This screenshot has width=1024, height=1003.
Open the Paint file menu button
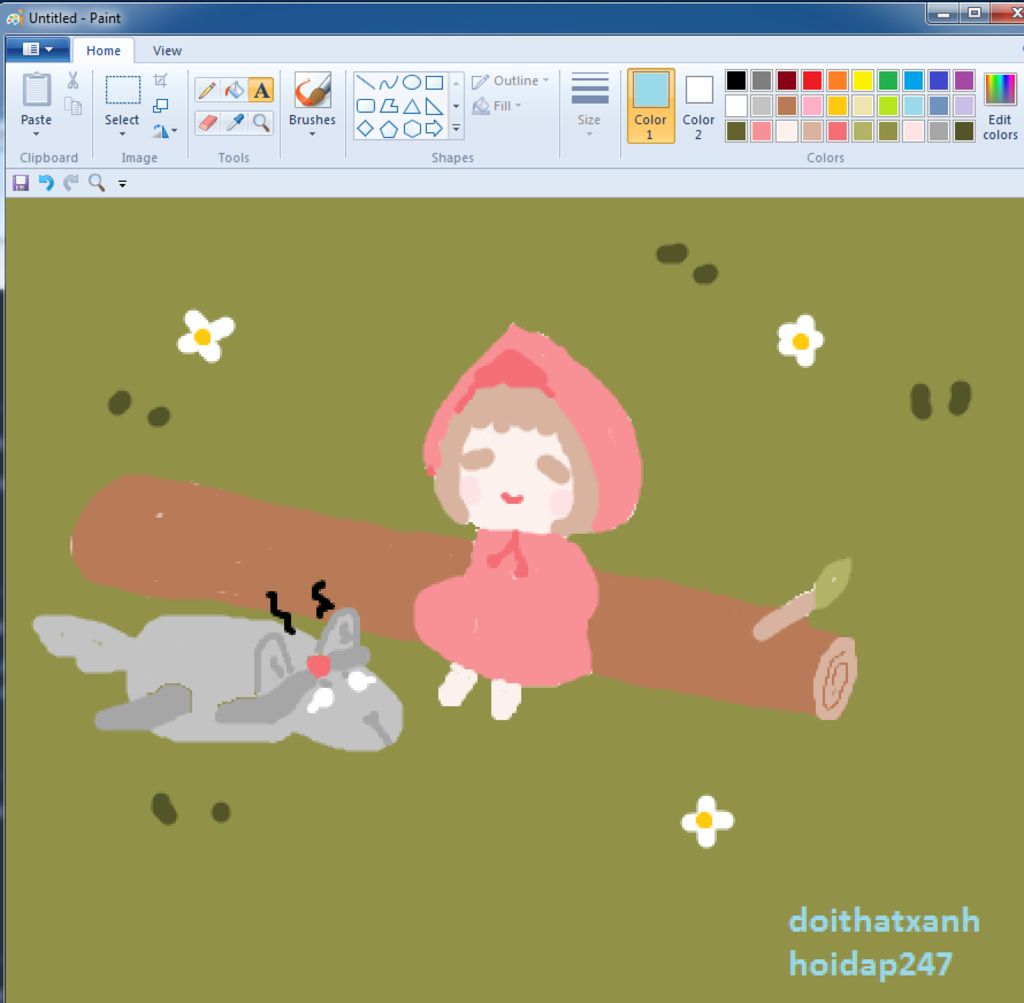37,49
